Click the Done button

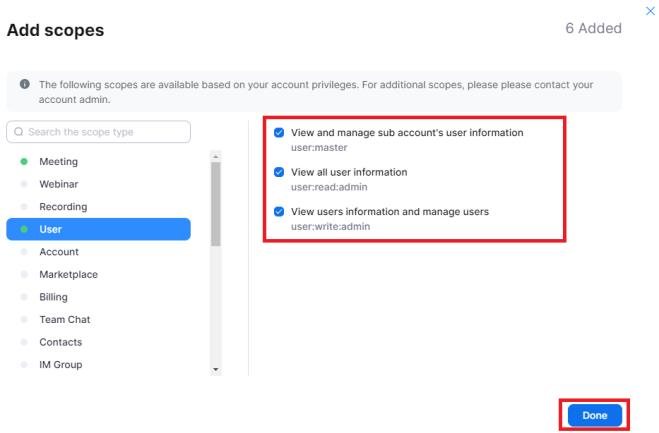(x=594, y=415)
